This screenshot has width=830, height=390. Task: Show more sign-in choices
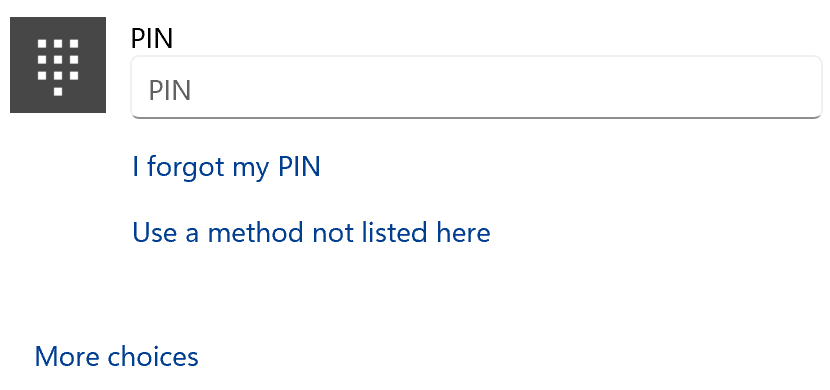click(x=116, y=356)
